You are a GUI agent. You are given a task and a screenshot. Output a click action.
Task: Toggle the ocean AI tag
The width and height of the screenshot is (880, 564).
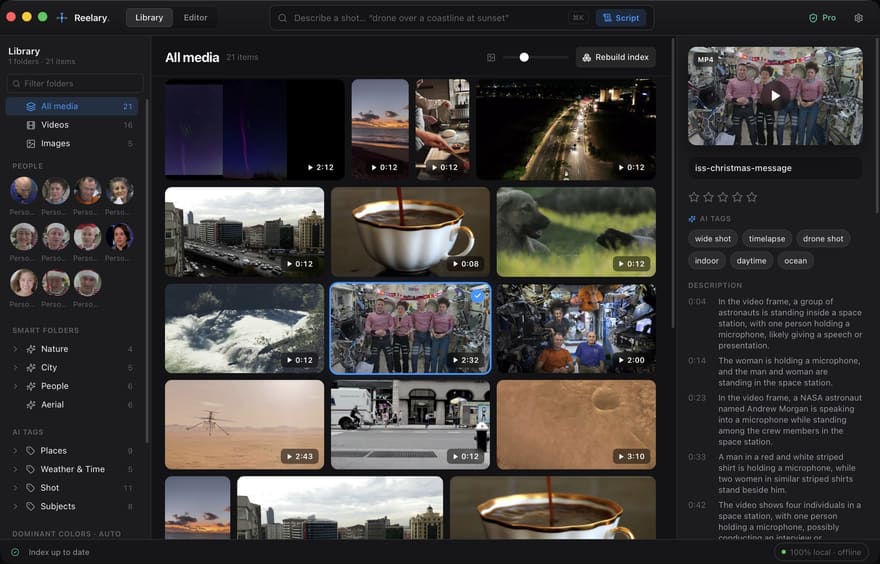[x=795, y=260]
